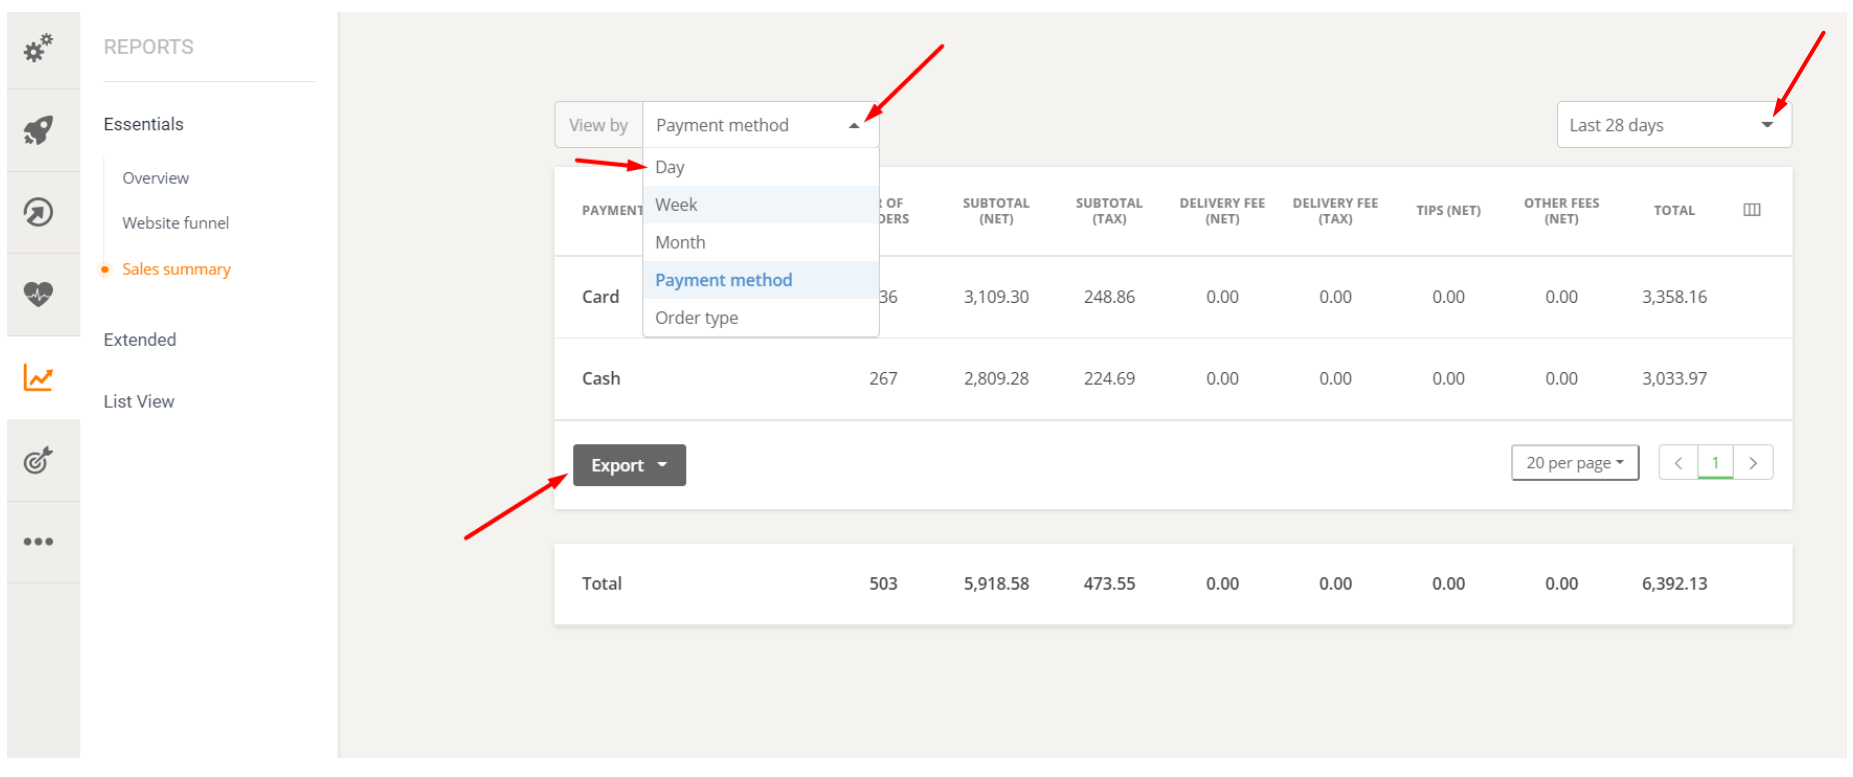Open the circled arrow sidebar icon
Screen dimensions: 1853x777
(x=39, y=212)
